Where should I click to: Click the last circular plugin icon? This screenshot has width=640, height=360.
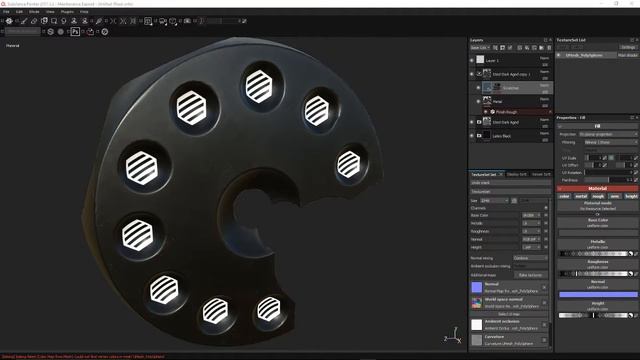pyautogui.click(x=105, y=31)
